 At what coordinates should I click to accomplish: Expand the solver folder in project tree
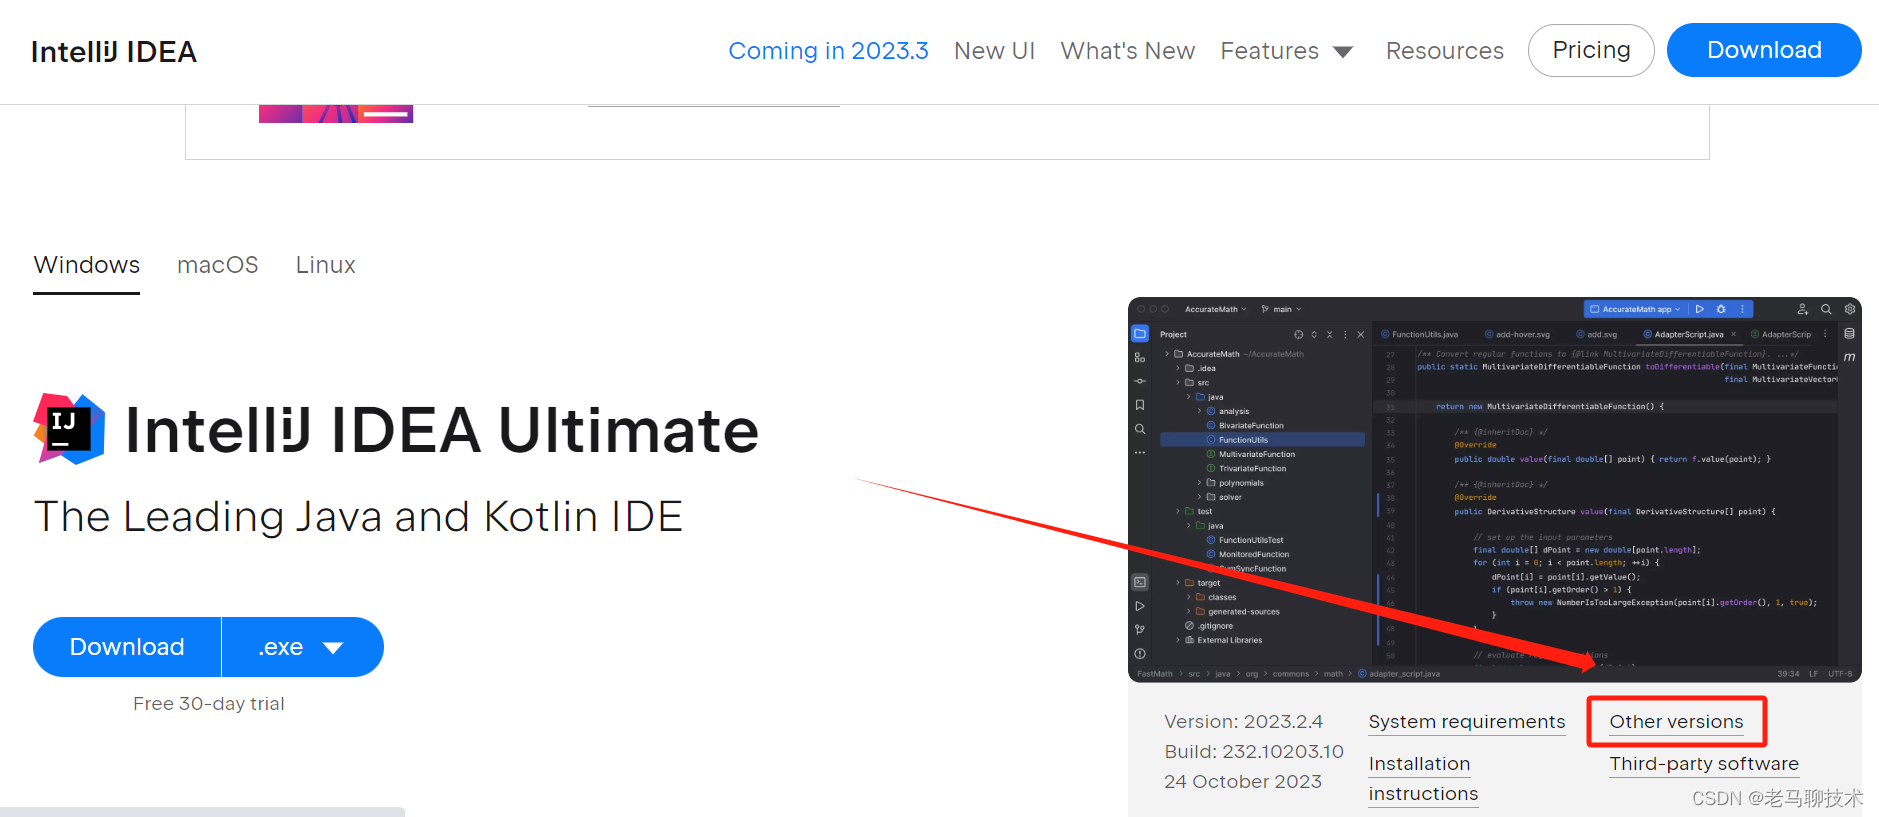point(1200,497)
